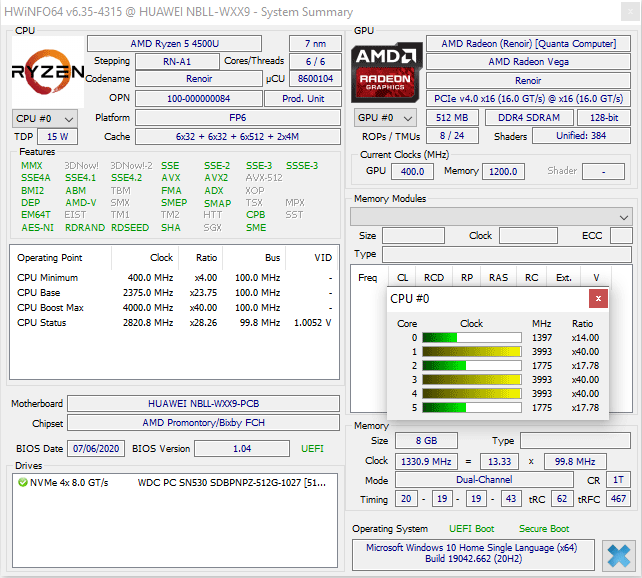Screen dimensions: 642x578
Task: Click Core 0 clock bar
Action: point(472,338)
